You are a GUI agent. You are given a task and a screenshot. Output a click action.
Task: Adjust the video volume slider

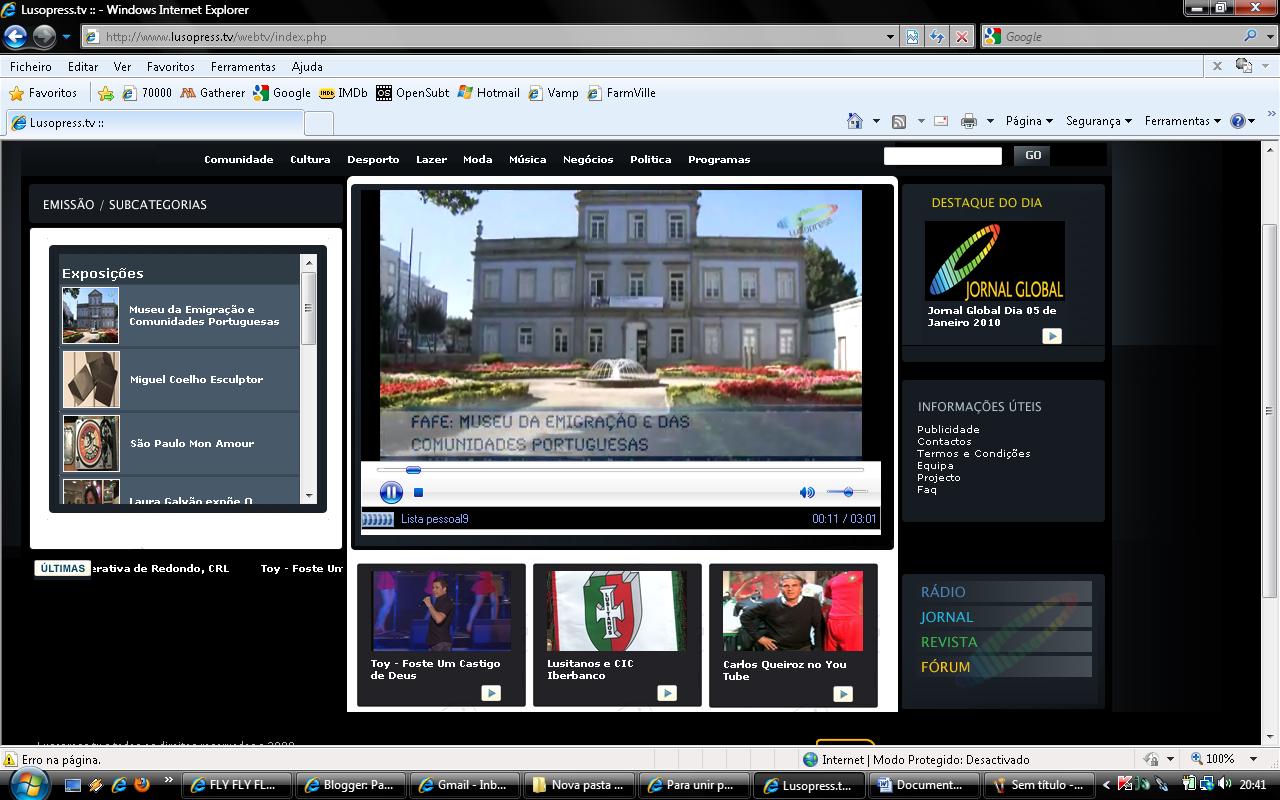(847, 492)
